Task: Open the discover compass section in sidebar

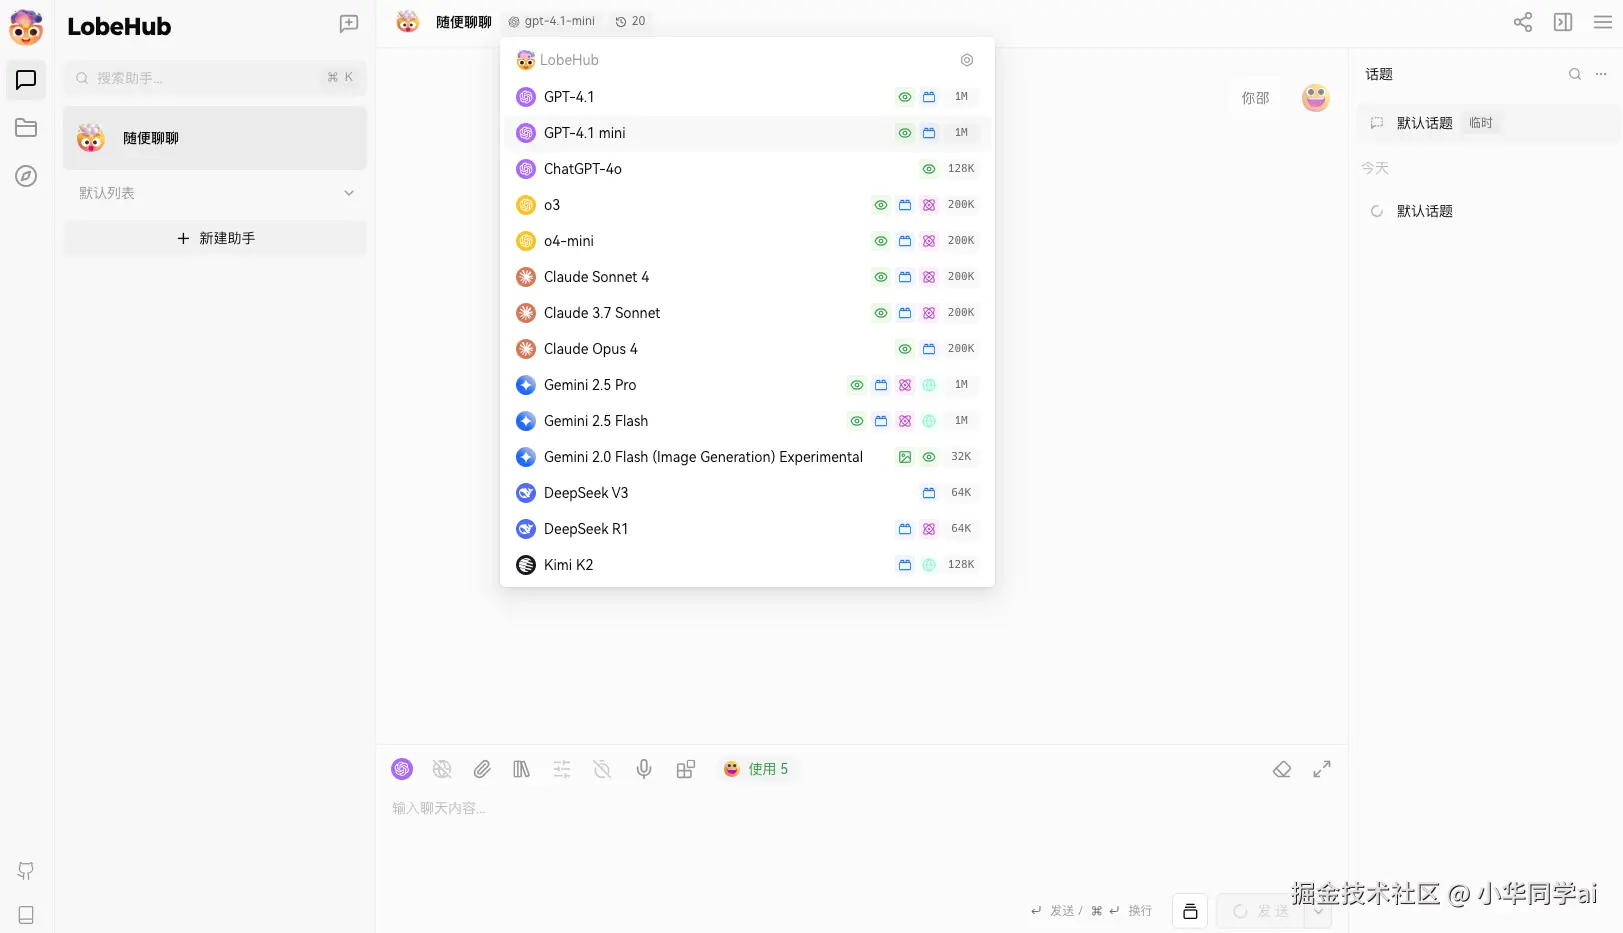Action: 26,176
